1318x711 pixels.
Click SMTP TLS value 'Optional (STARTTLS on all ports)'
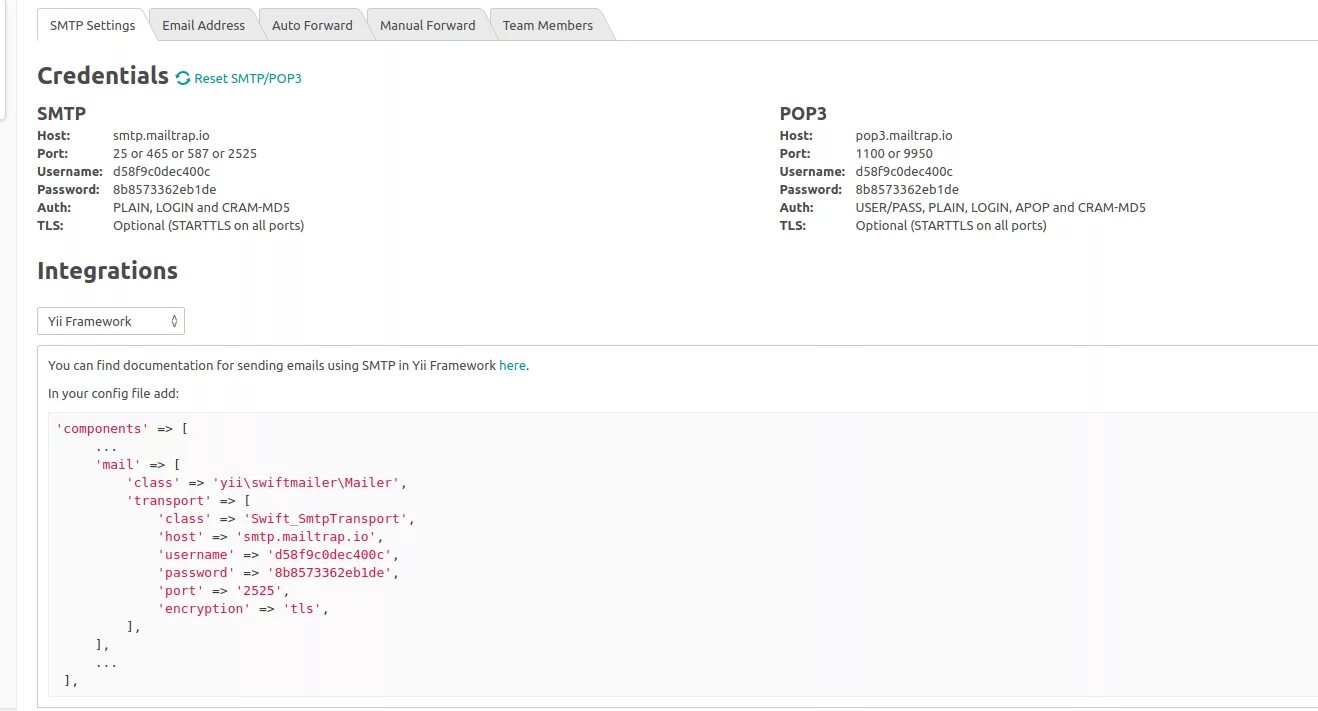(x=208, y=225)
